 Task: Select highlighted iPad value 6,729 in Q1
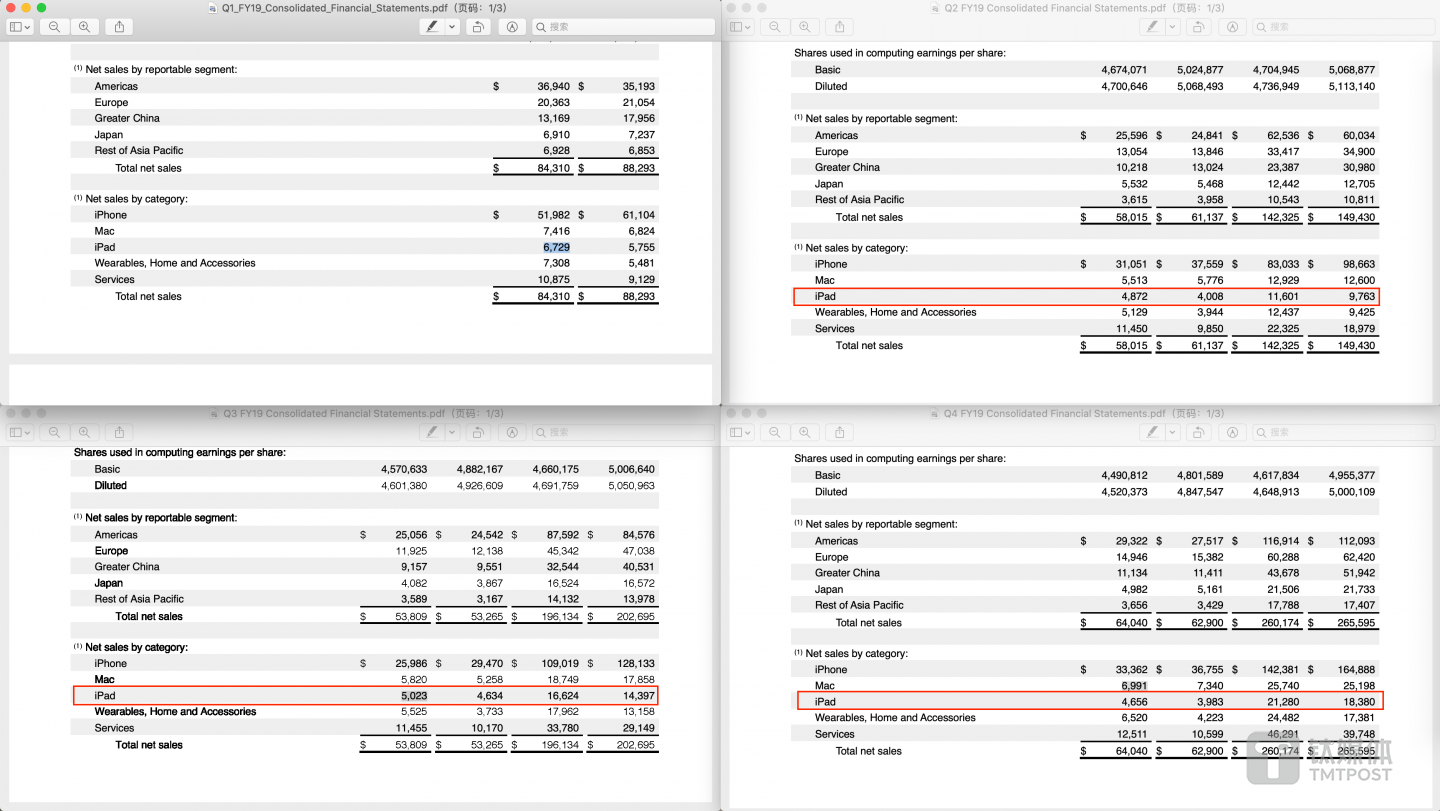pos(556,247)
